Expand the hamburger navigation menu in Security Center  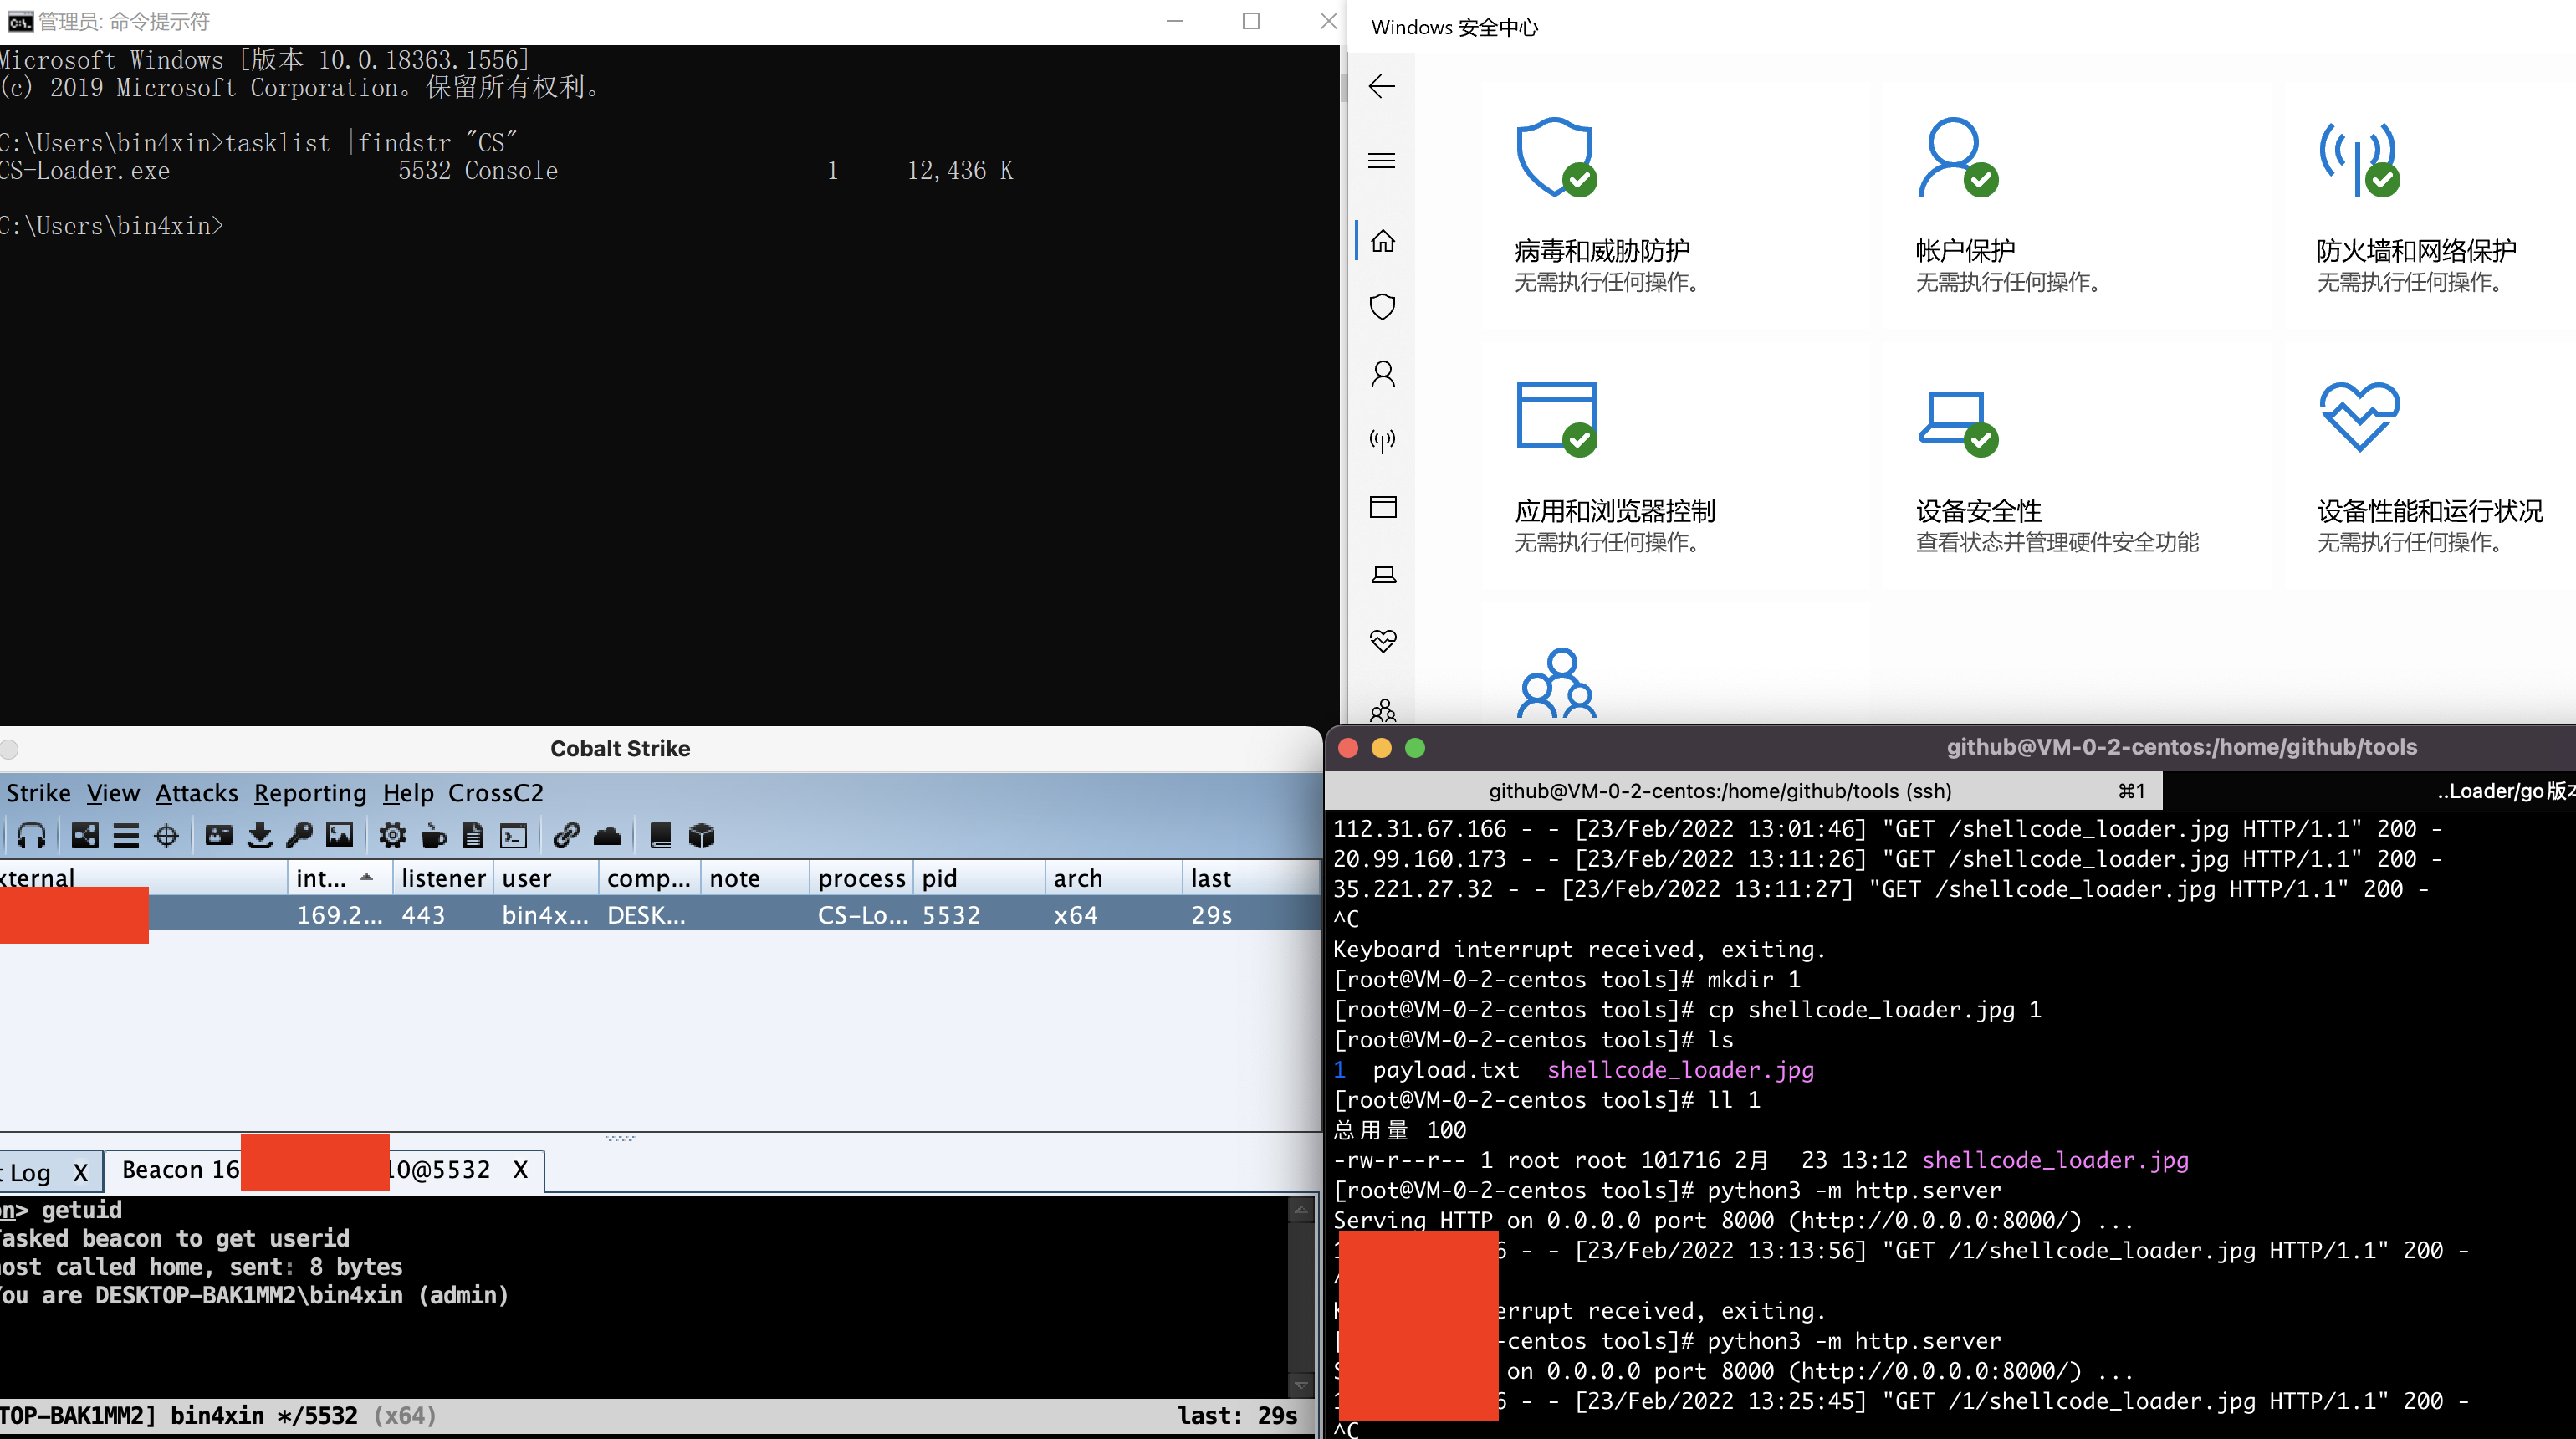click(1382, 161)
